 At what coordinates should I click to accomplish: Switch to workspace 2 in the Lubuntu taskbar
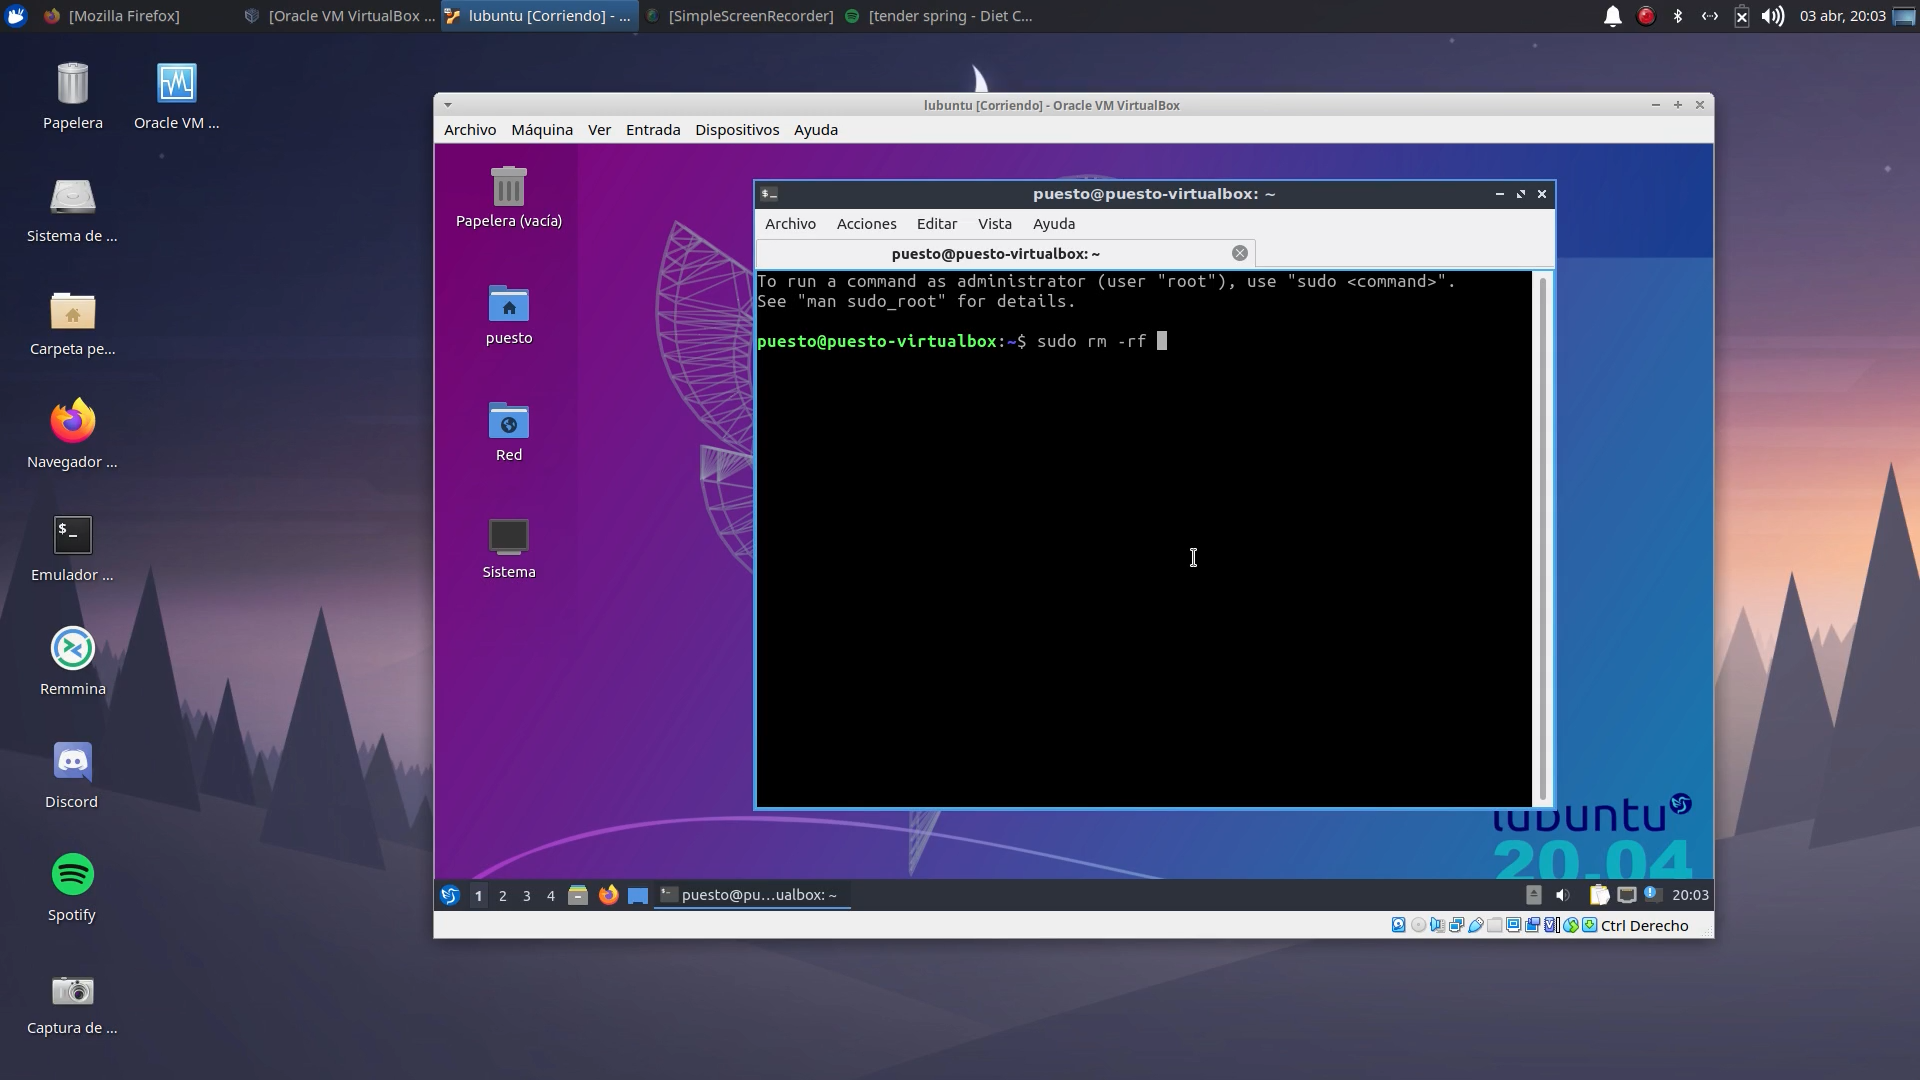tap(503, 896)
